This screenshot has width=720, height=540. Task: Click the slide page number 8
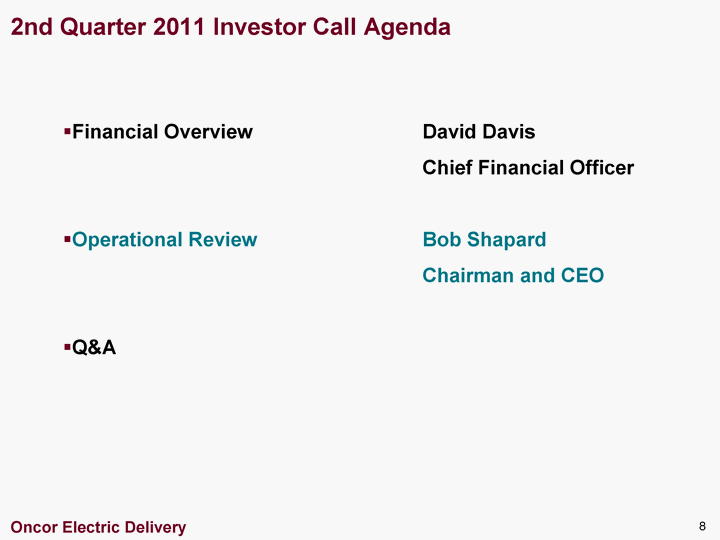pos(702,526)
